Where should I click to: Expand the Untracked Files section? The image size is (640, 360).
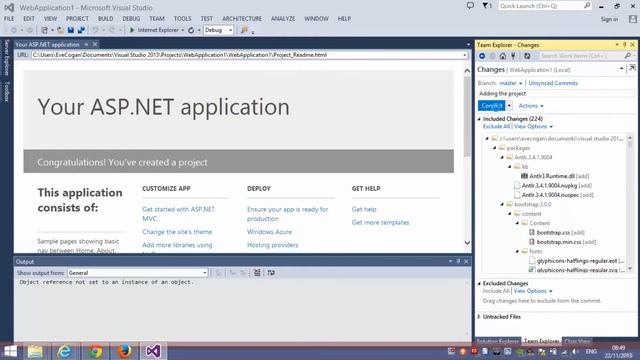tap(479, 317)
